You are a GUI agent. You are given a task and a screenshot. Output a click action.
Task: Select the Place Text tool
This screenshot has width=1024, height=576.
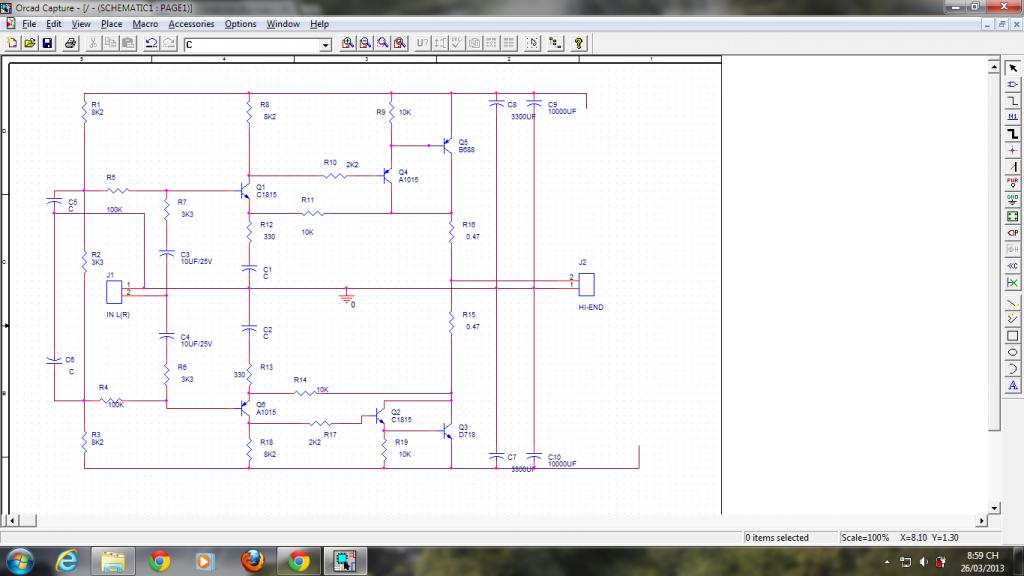click(1012, 385)
